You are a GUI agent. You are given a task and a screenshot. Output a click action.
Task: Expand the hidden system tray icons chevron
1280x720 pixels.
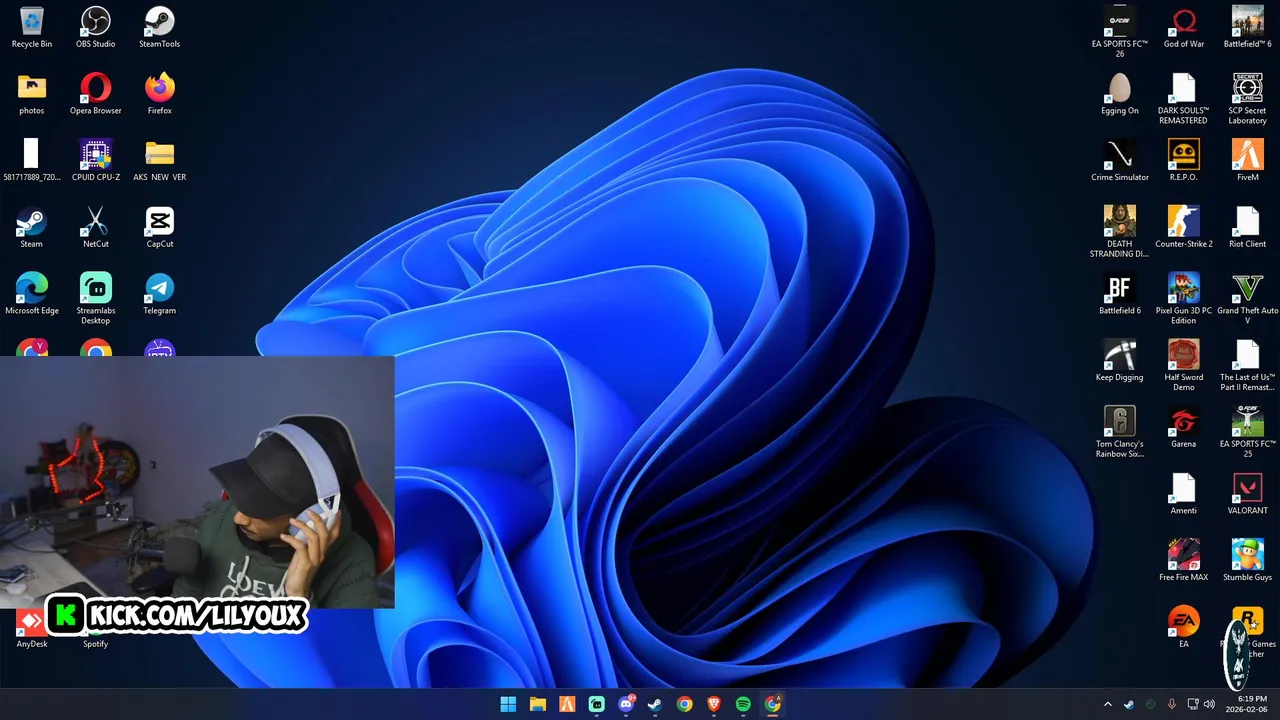coord(1107,704)
